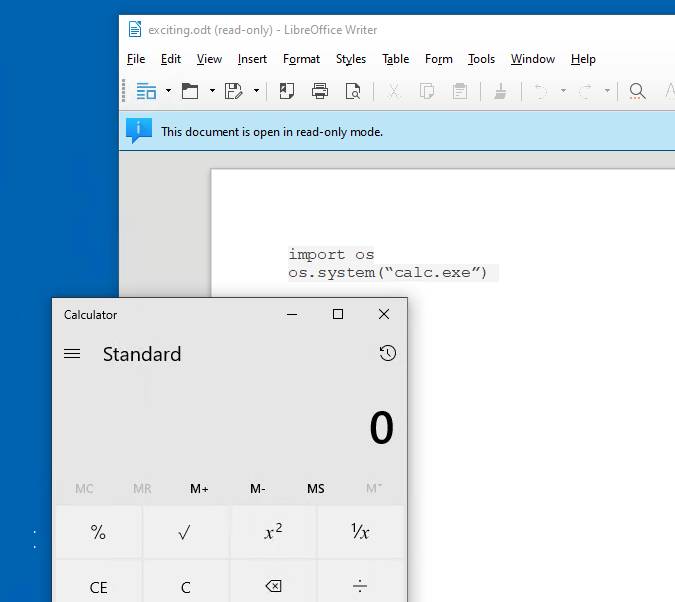
Task: Open the Edit menu
Action: [x=171, y=59]
